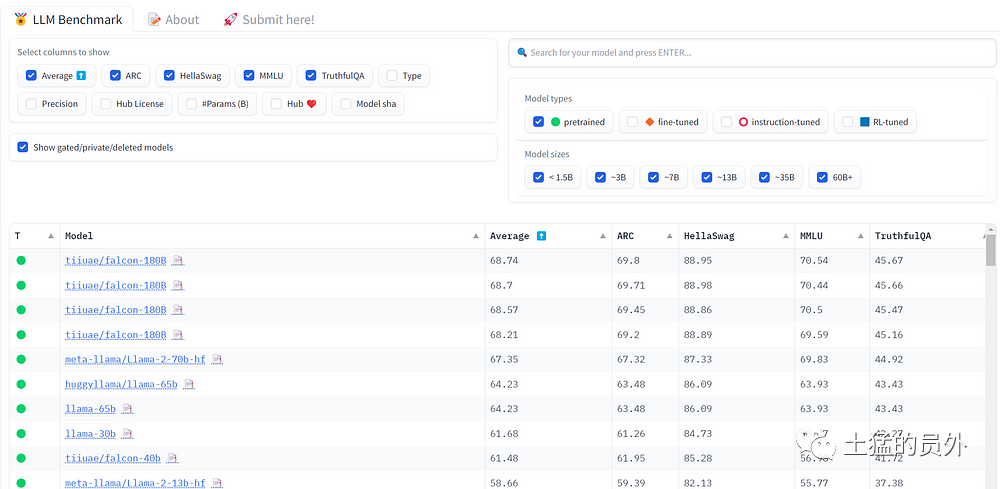Uncheck the HellaSwag column checkbox
1000x489 pixels.
coord(169,75)
